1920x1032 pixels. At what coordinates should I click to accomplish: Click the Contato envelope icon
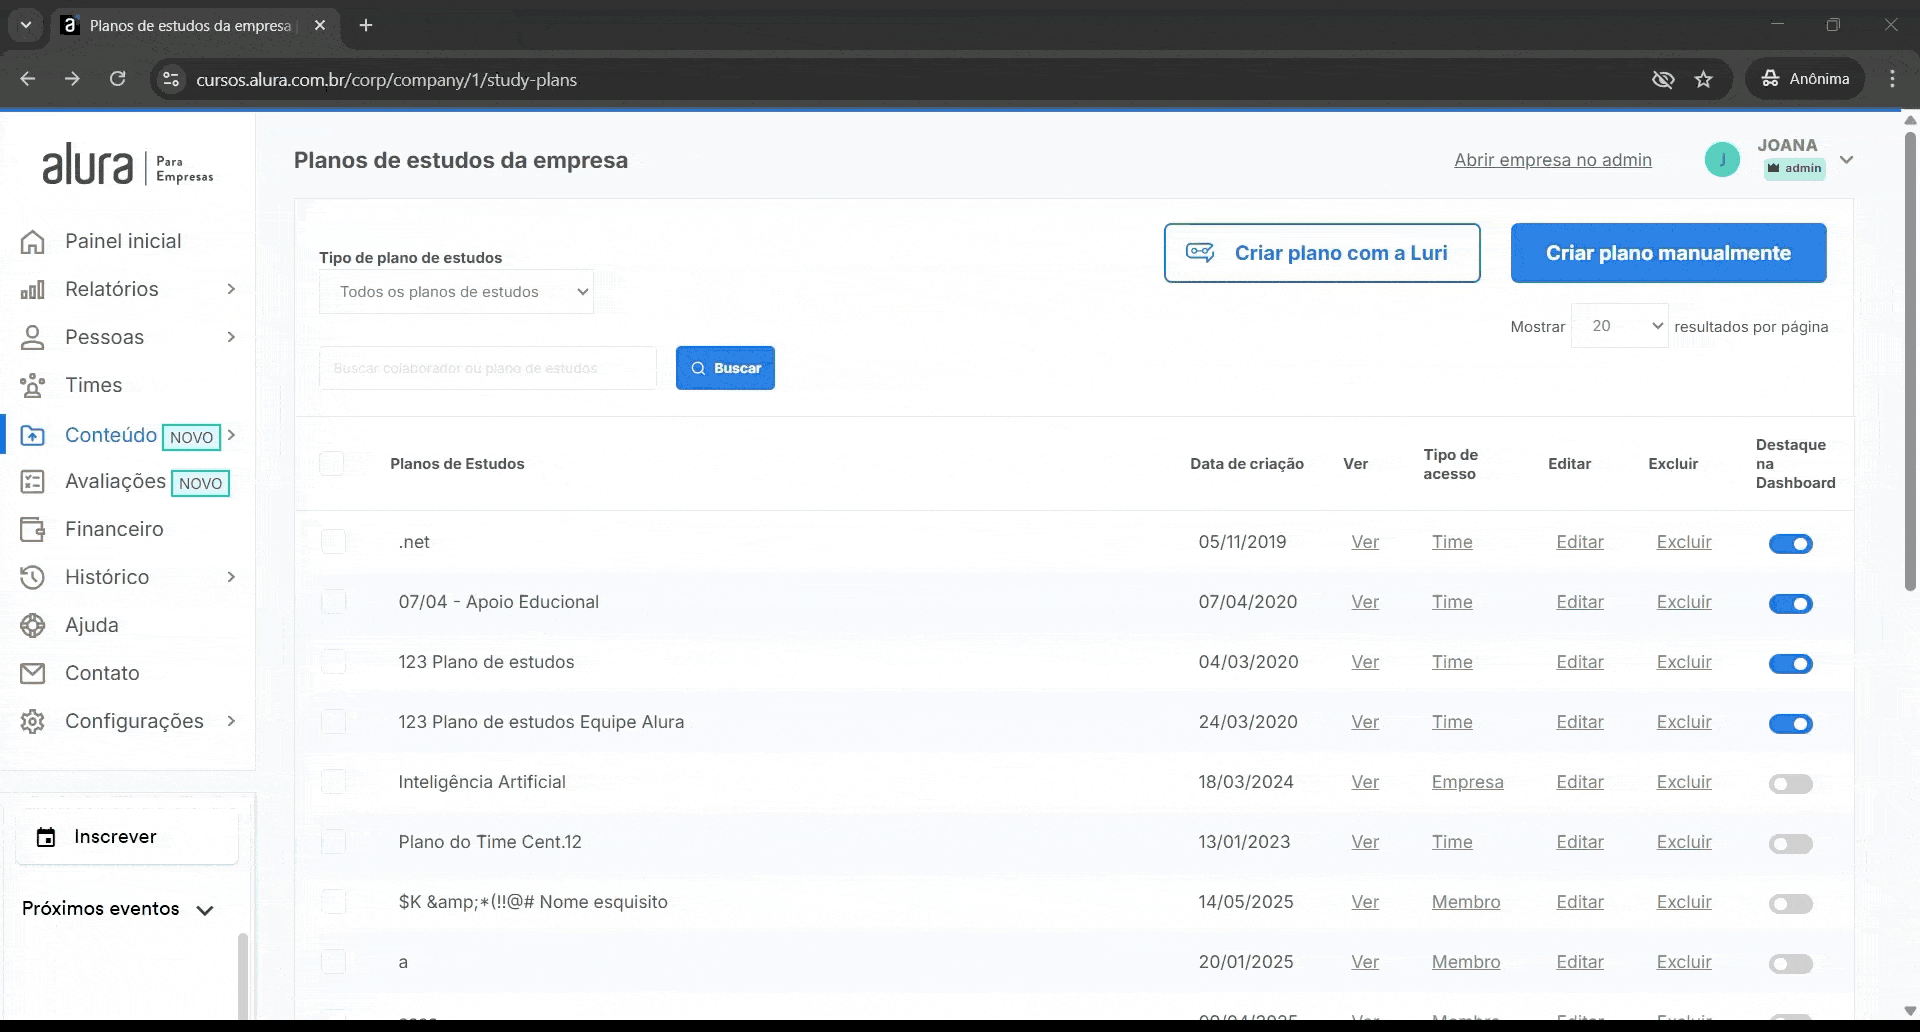[33, 674]
